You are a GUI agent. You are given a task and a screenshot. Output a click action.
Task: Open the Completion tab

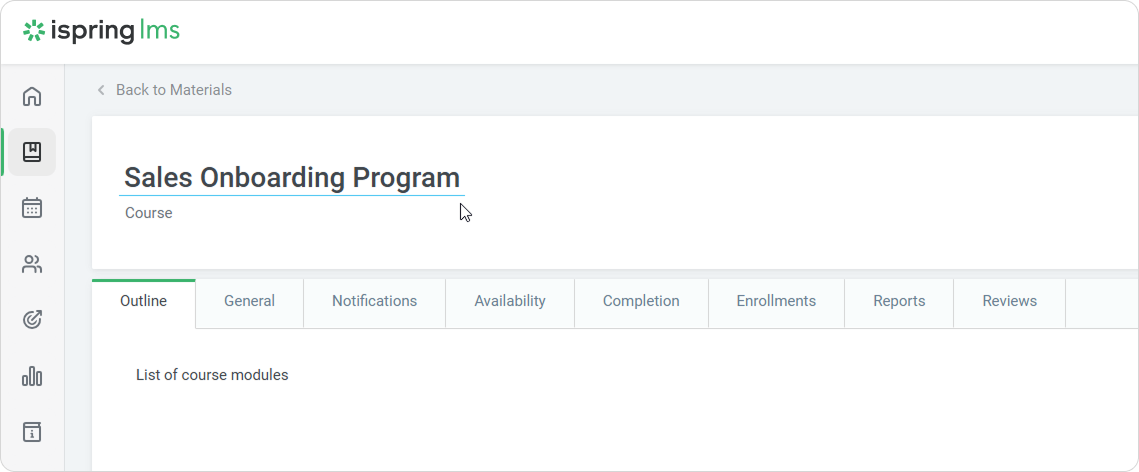pos(641,301)
